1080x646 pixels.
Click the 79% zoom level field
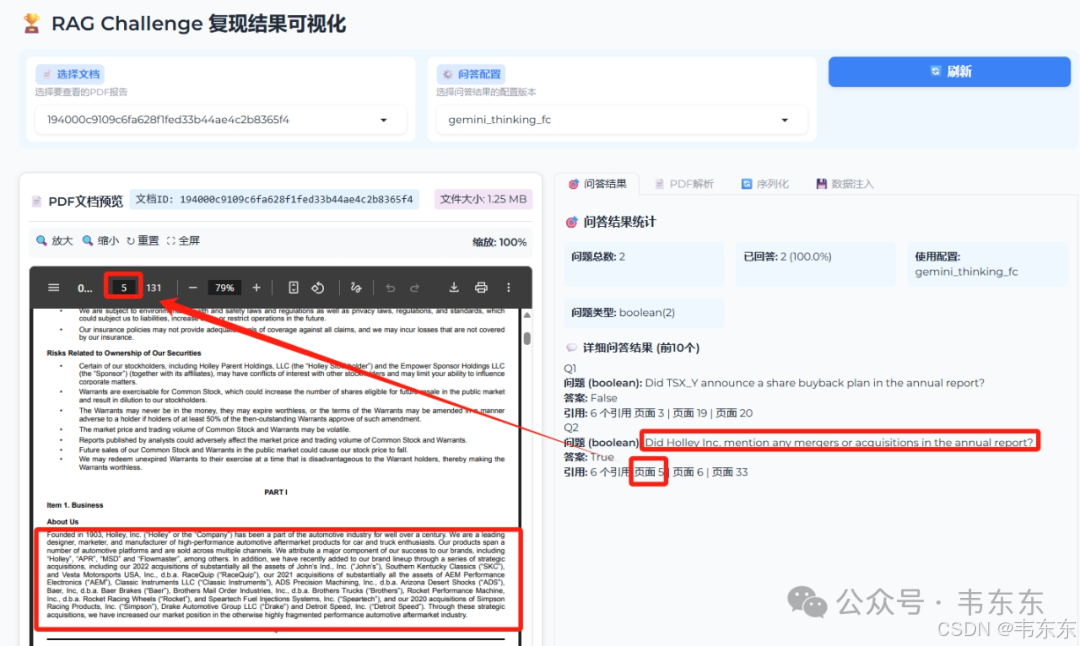[x=225, y=288]
